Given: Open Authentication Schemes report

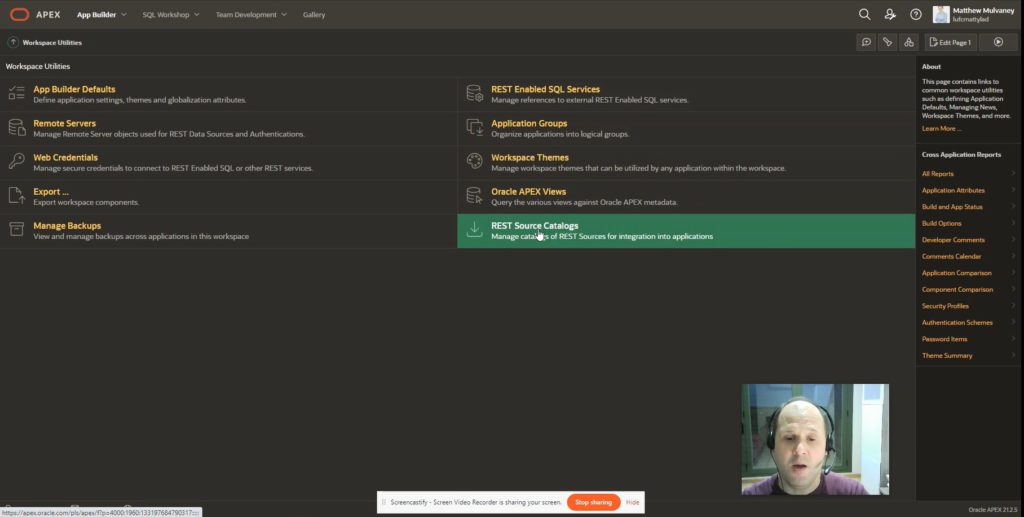Looking at the screenshot, I should point(957,322).
